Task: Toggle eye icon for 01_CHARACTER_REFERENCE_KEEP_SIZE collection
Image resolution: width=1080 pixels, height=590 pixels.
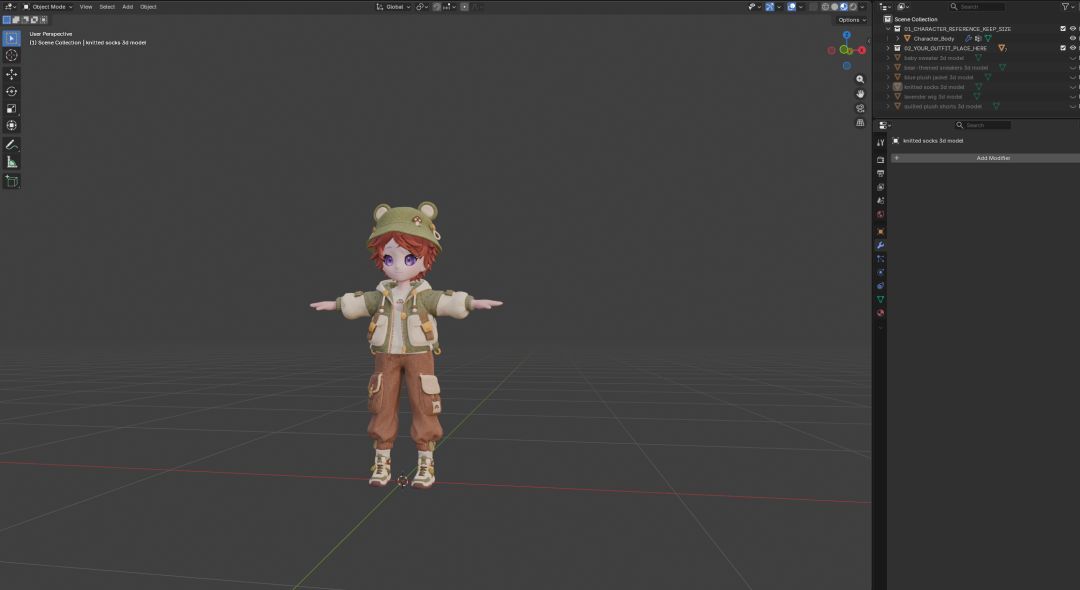Action: pyautogui.click(x=1072, y=29)
